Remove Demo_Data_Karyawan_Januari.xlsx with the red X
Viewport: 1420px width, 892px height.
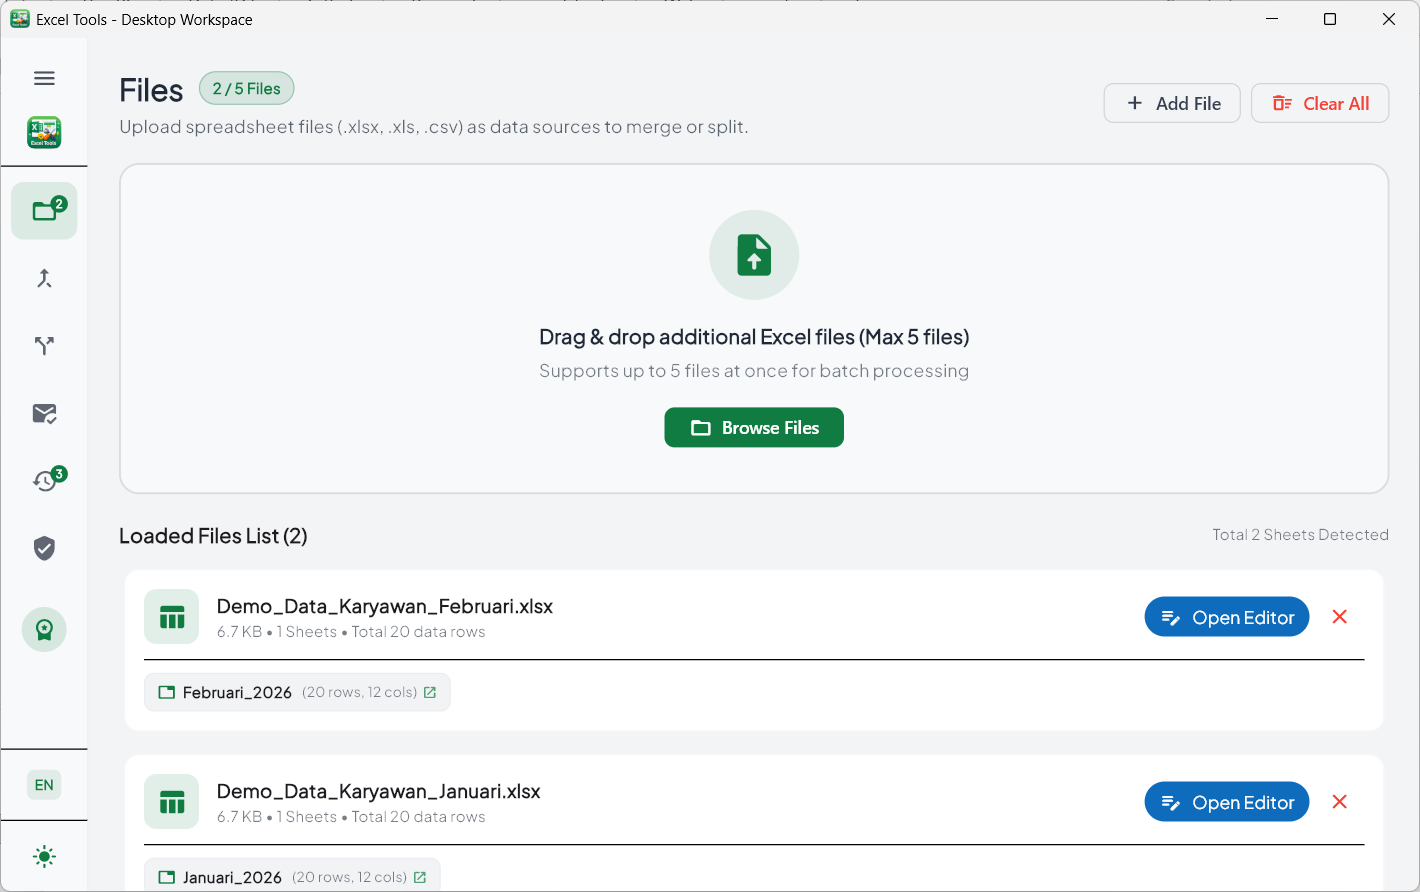[1340, 802]
